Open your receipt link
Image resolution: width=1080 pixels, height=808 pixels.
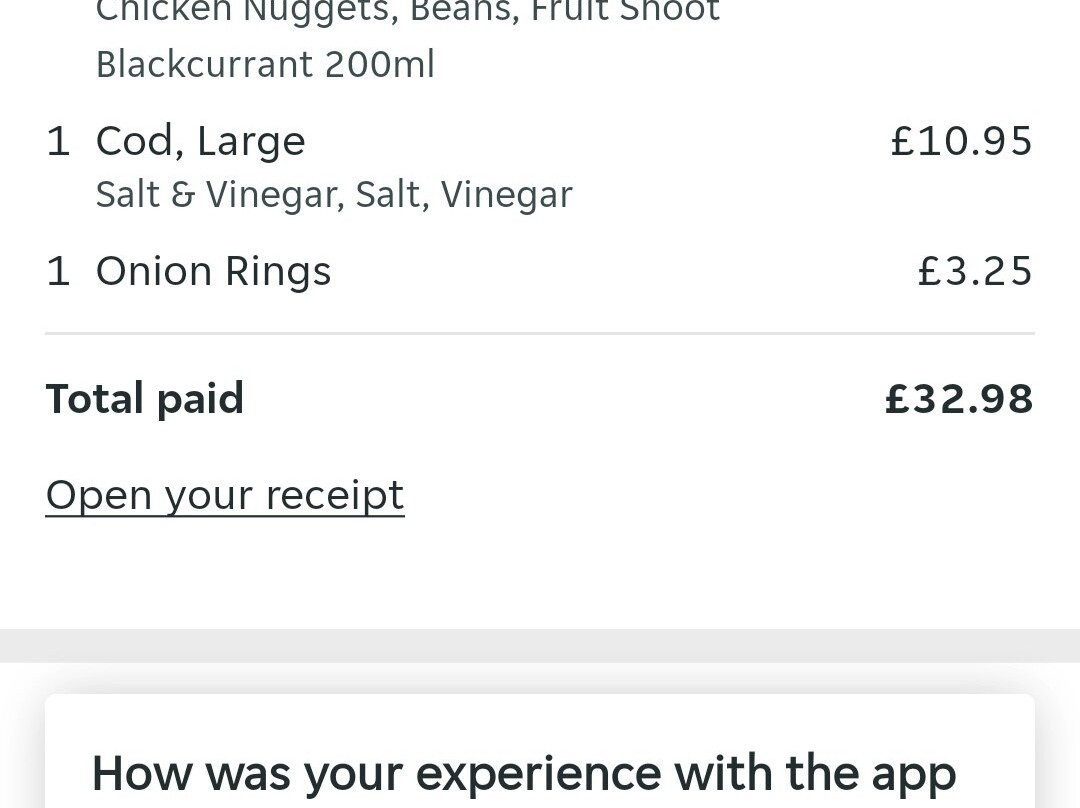(225, 495)
